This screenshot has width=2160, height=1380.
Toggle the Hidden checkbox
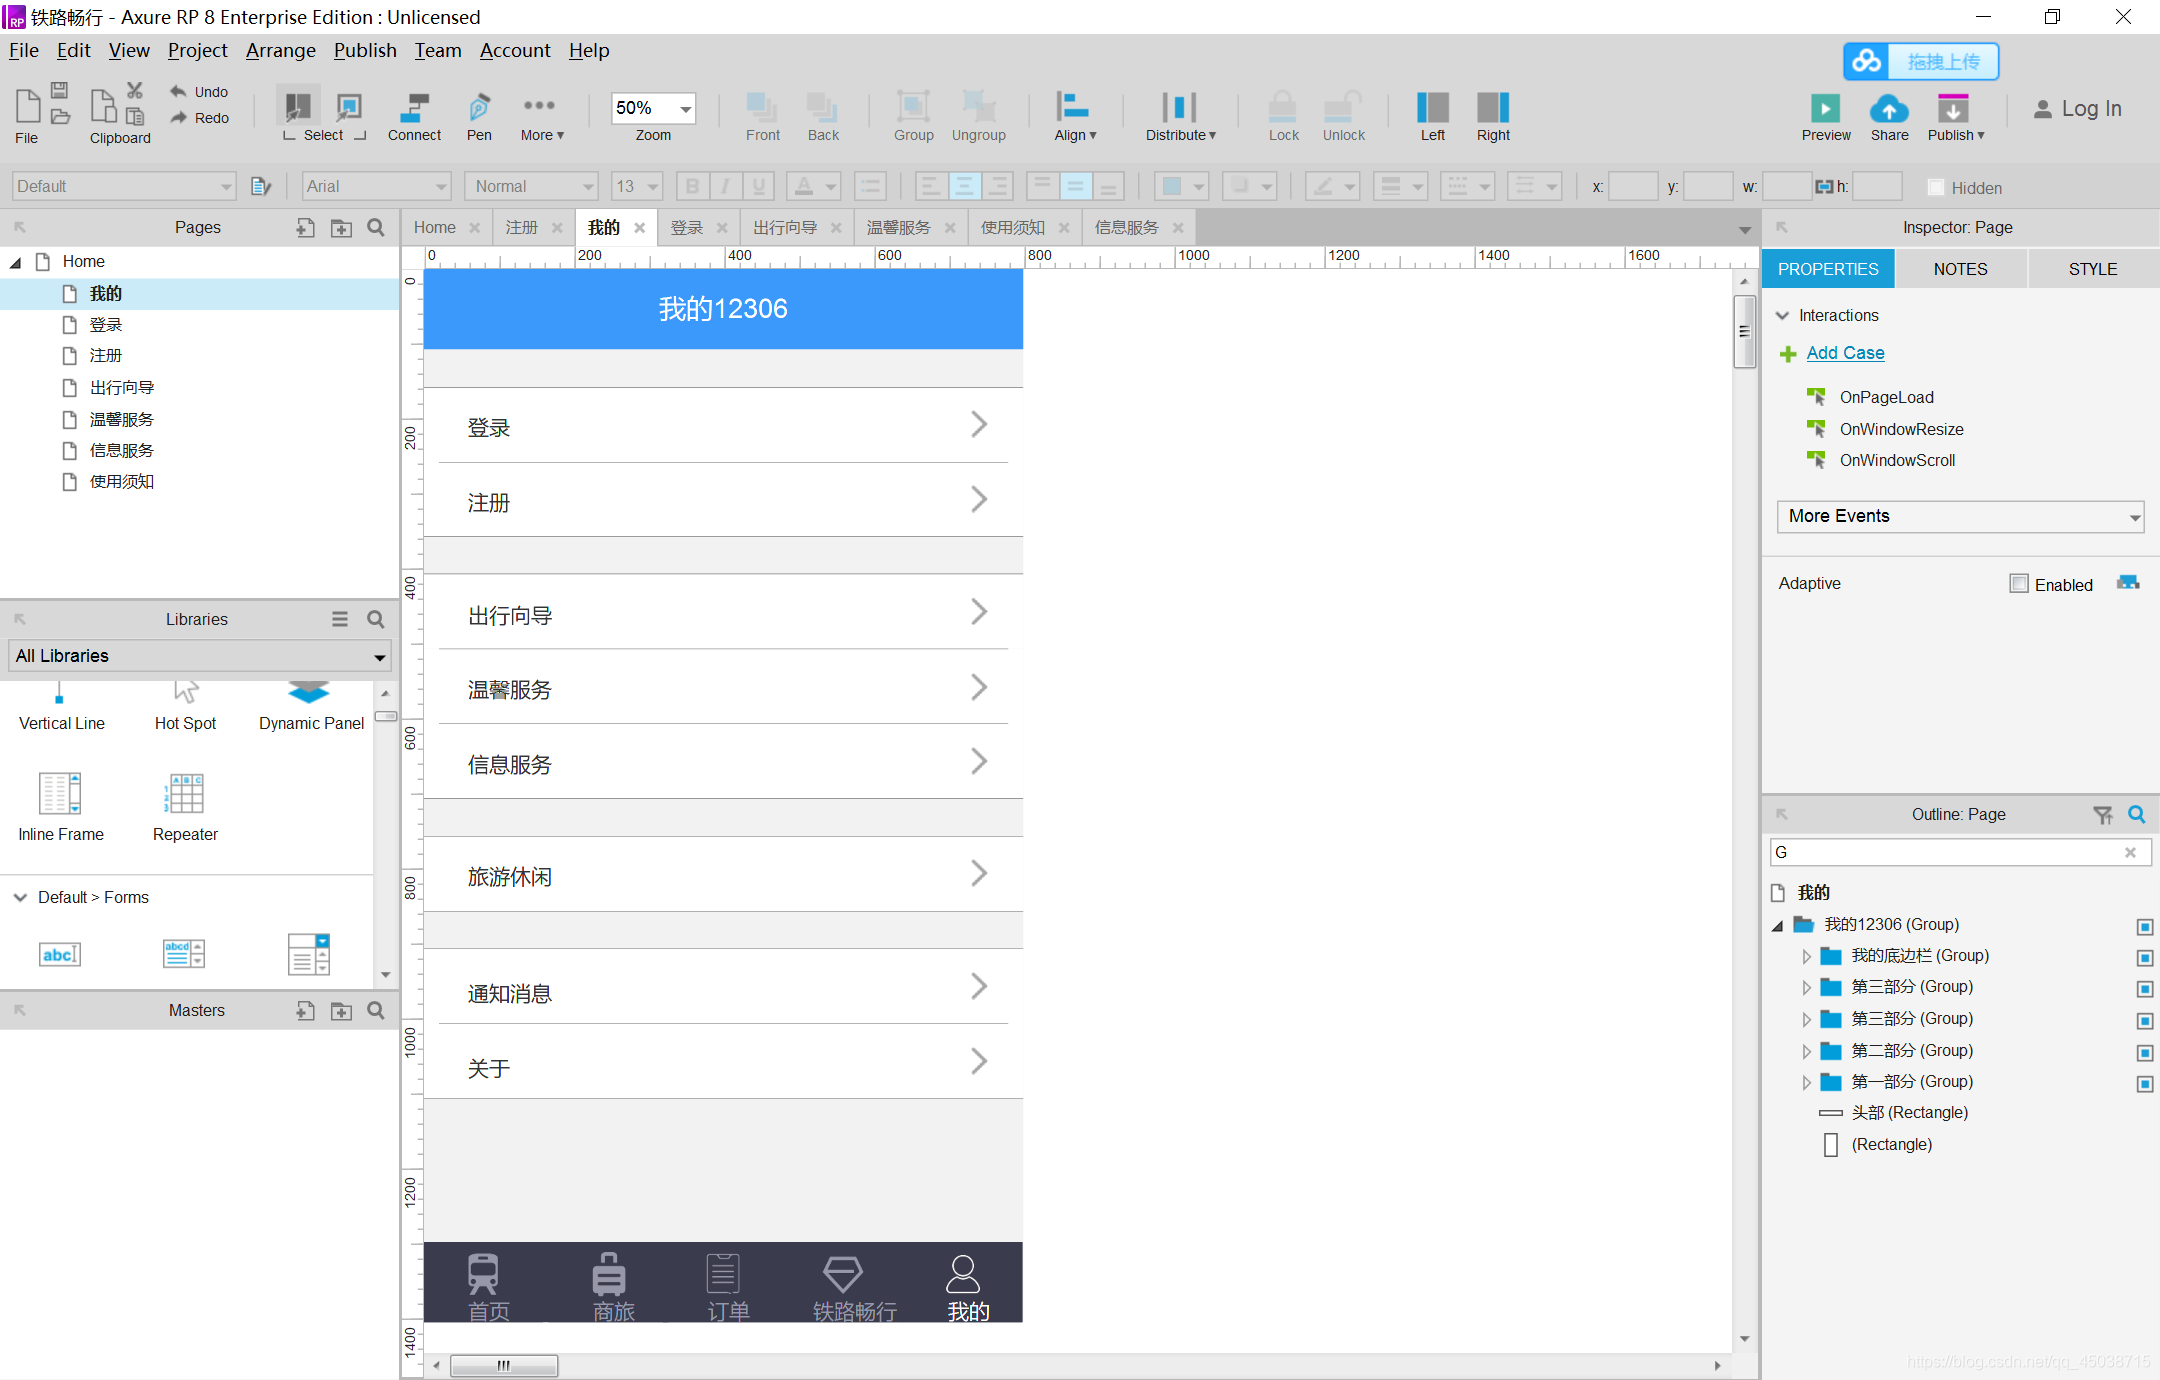[x=1936, y=187]
